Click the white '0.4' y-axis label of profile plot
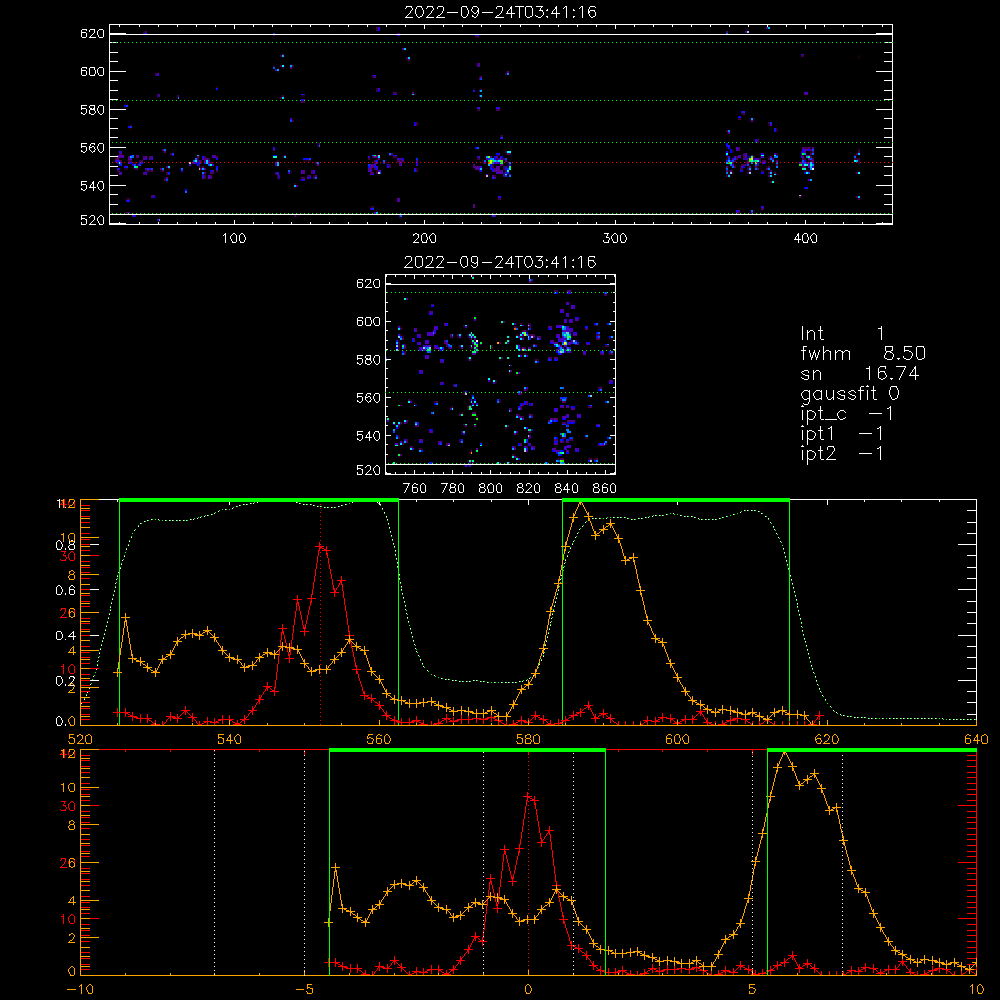Image resolution: width=1000 pixels, height=1000 pixels. 66,636
